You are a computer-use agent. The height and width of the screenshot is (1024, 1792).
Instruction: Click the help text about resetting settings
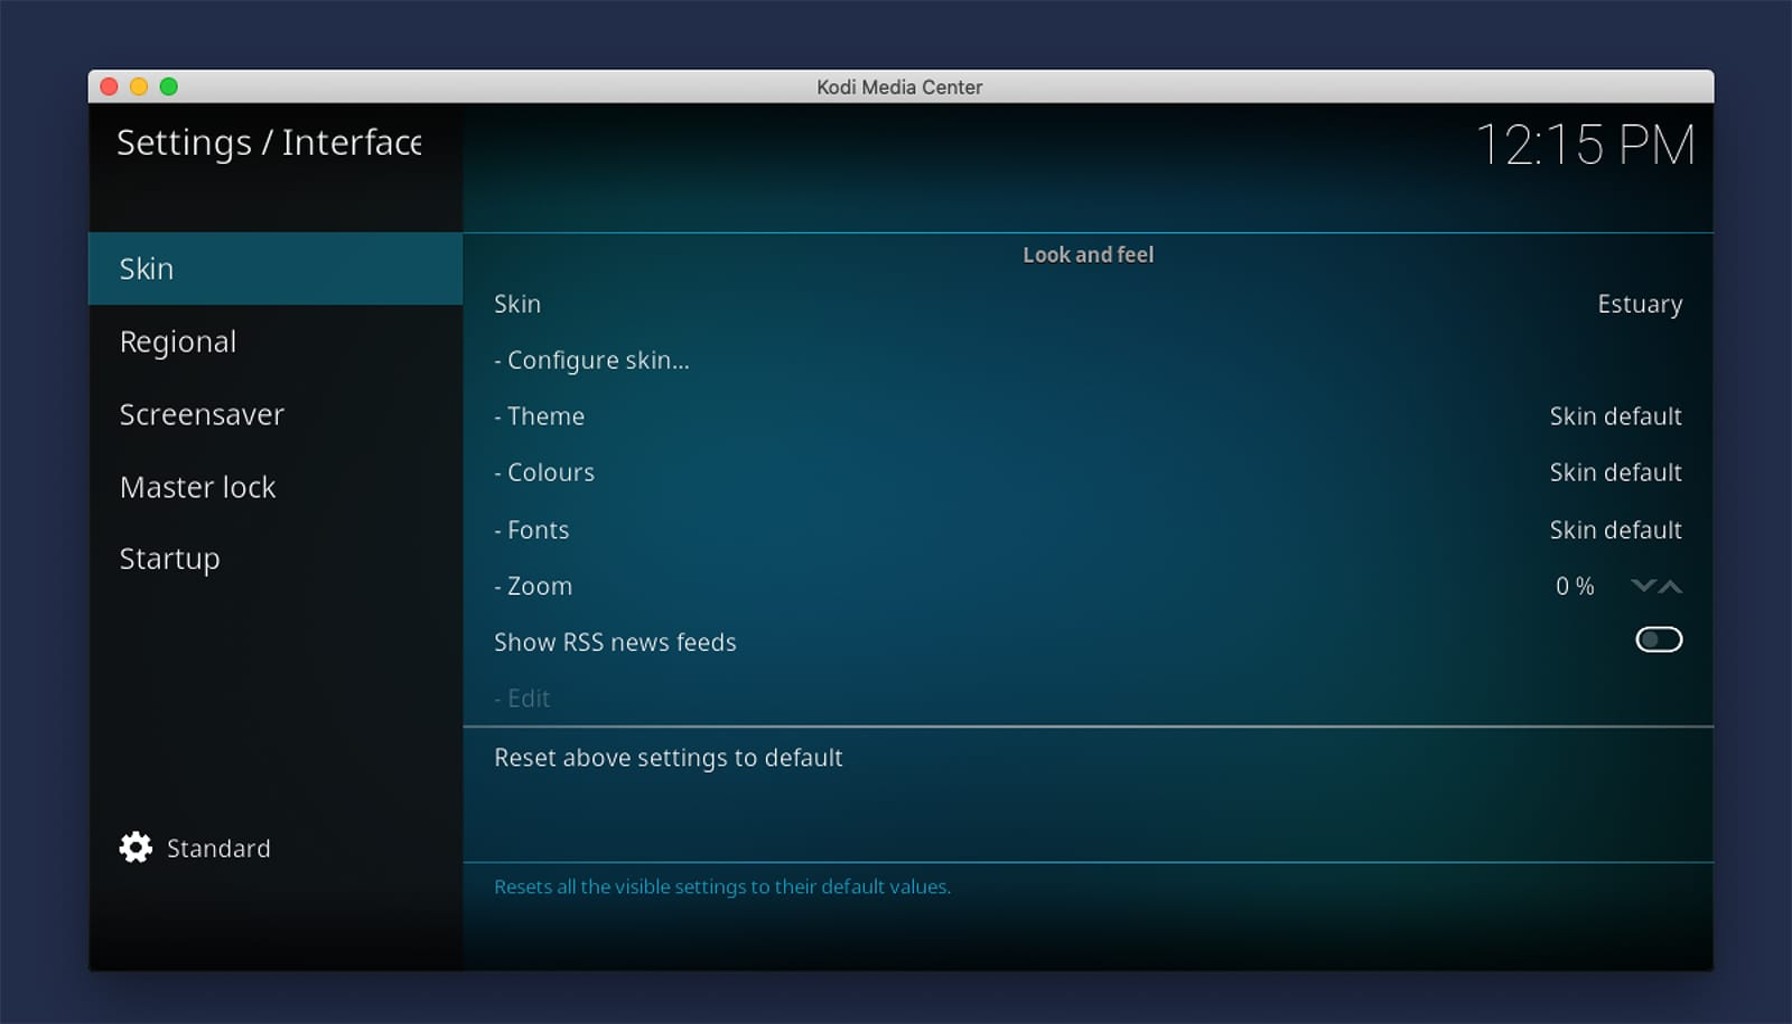722,887
